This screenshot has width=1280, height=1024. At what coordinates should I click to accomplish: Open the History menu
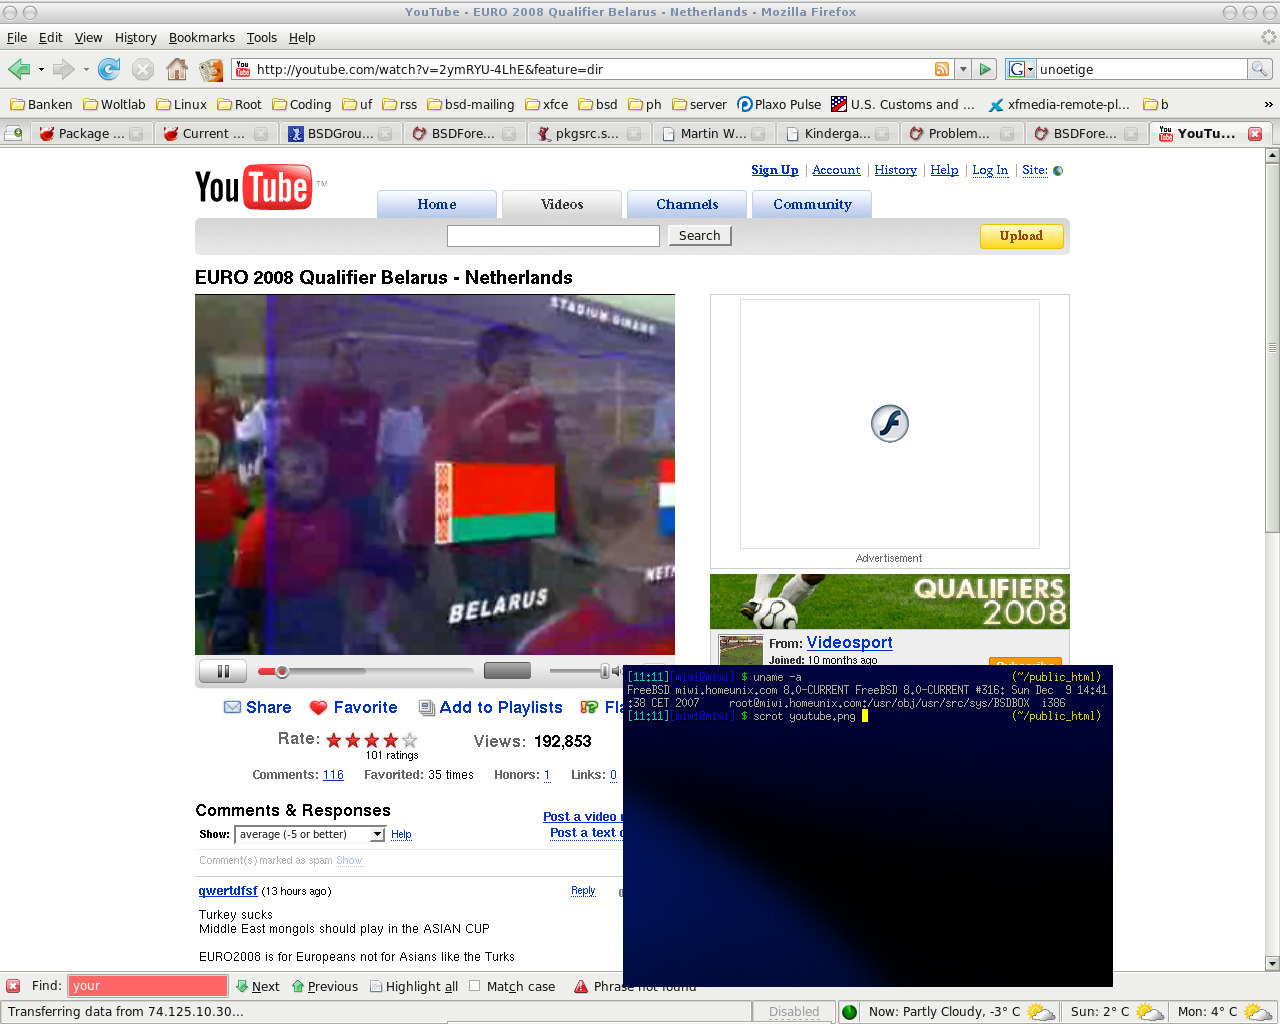click(x=136, y=37)
